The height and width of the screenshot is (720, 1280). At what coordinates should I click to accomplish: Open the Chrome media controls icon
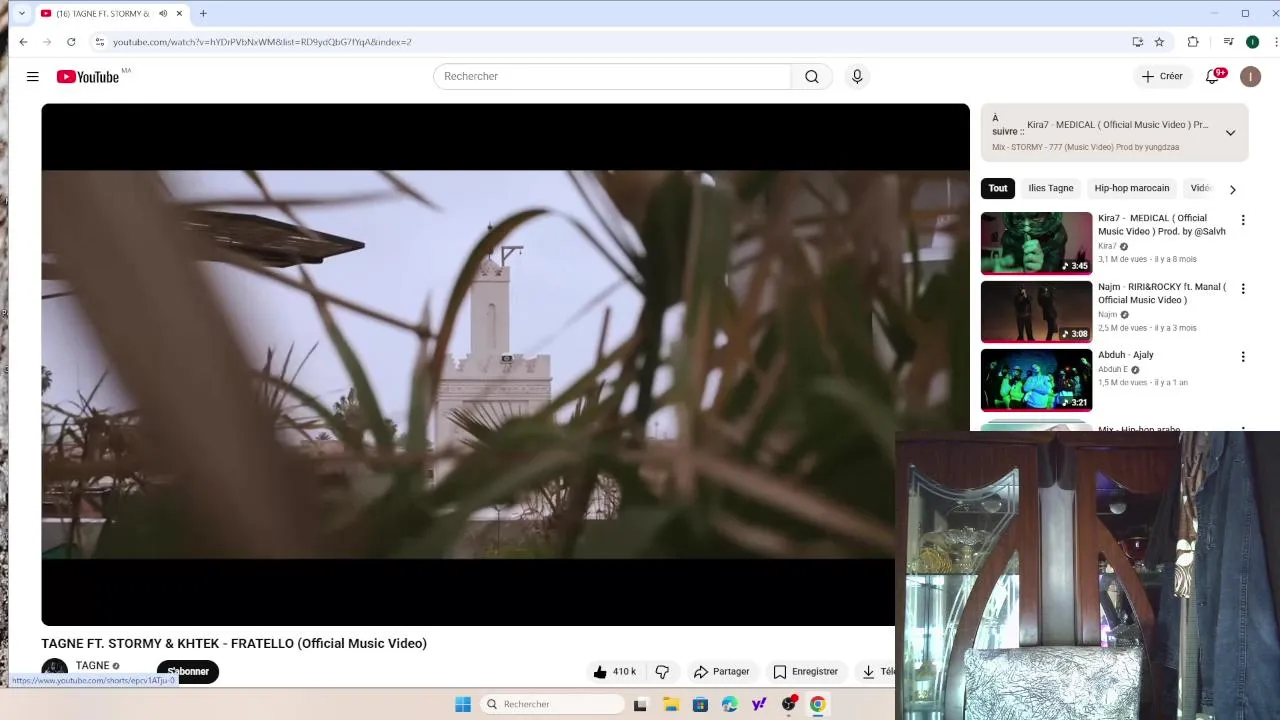point(1228,42)
